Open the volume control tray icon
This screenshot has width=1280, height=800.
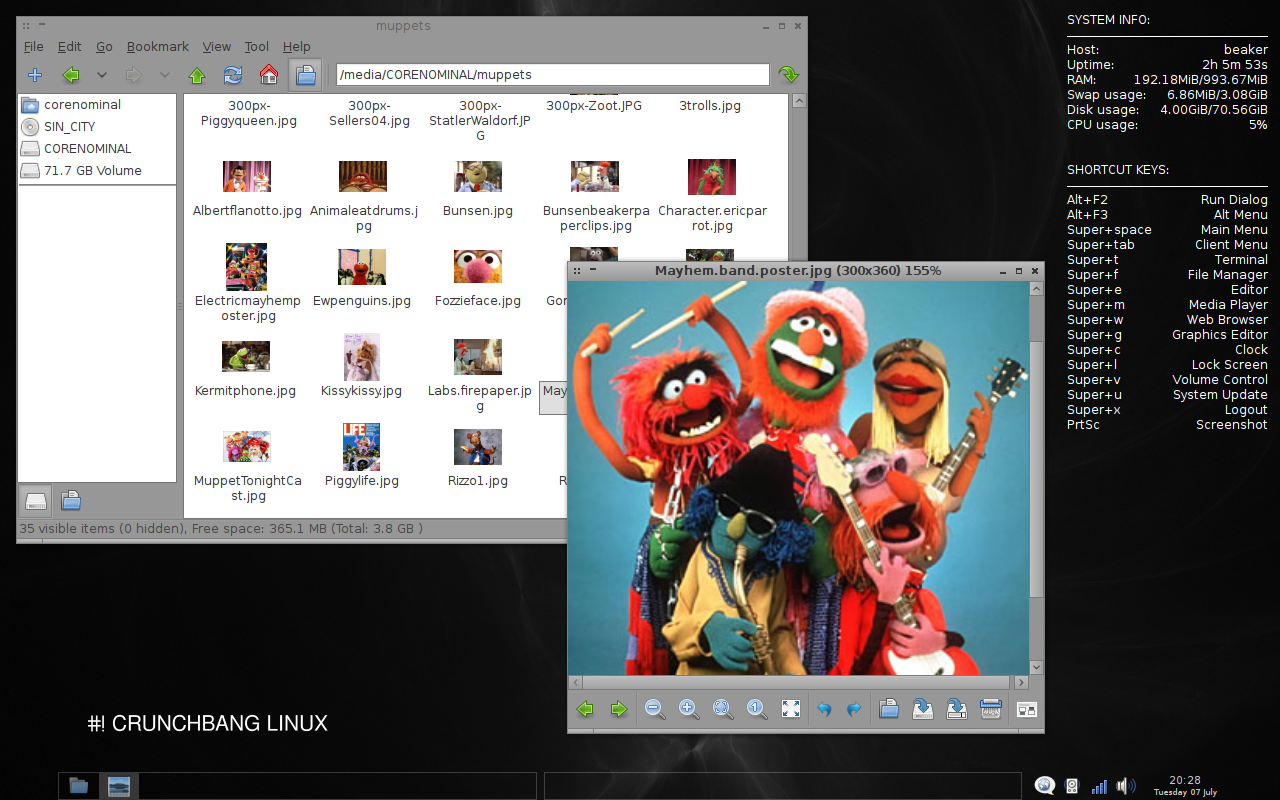click(x=1126, y=786)
